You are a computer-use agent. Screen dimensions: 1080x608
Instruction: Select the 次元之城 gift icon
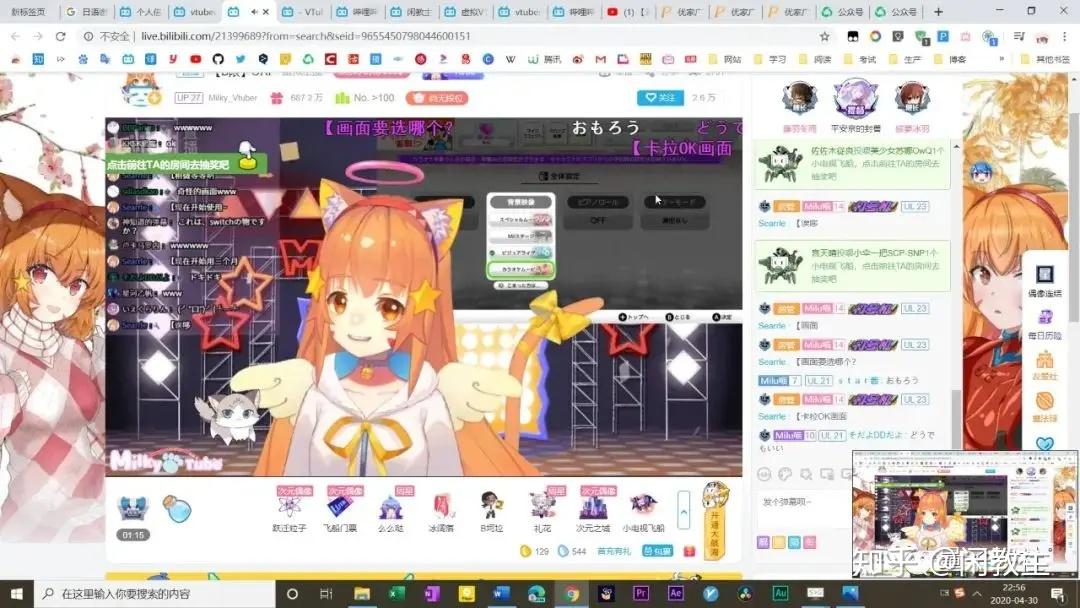pos(593,507)
